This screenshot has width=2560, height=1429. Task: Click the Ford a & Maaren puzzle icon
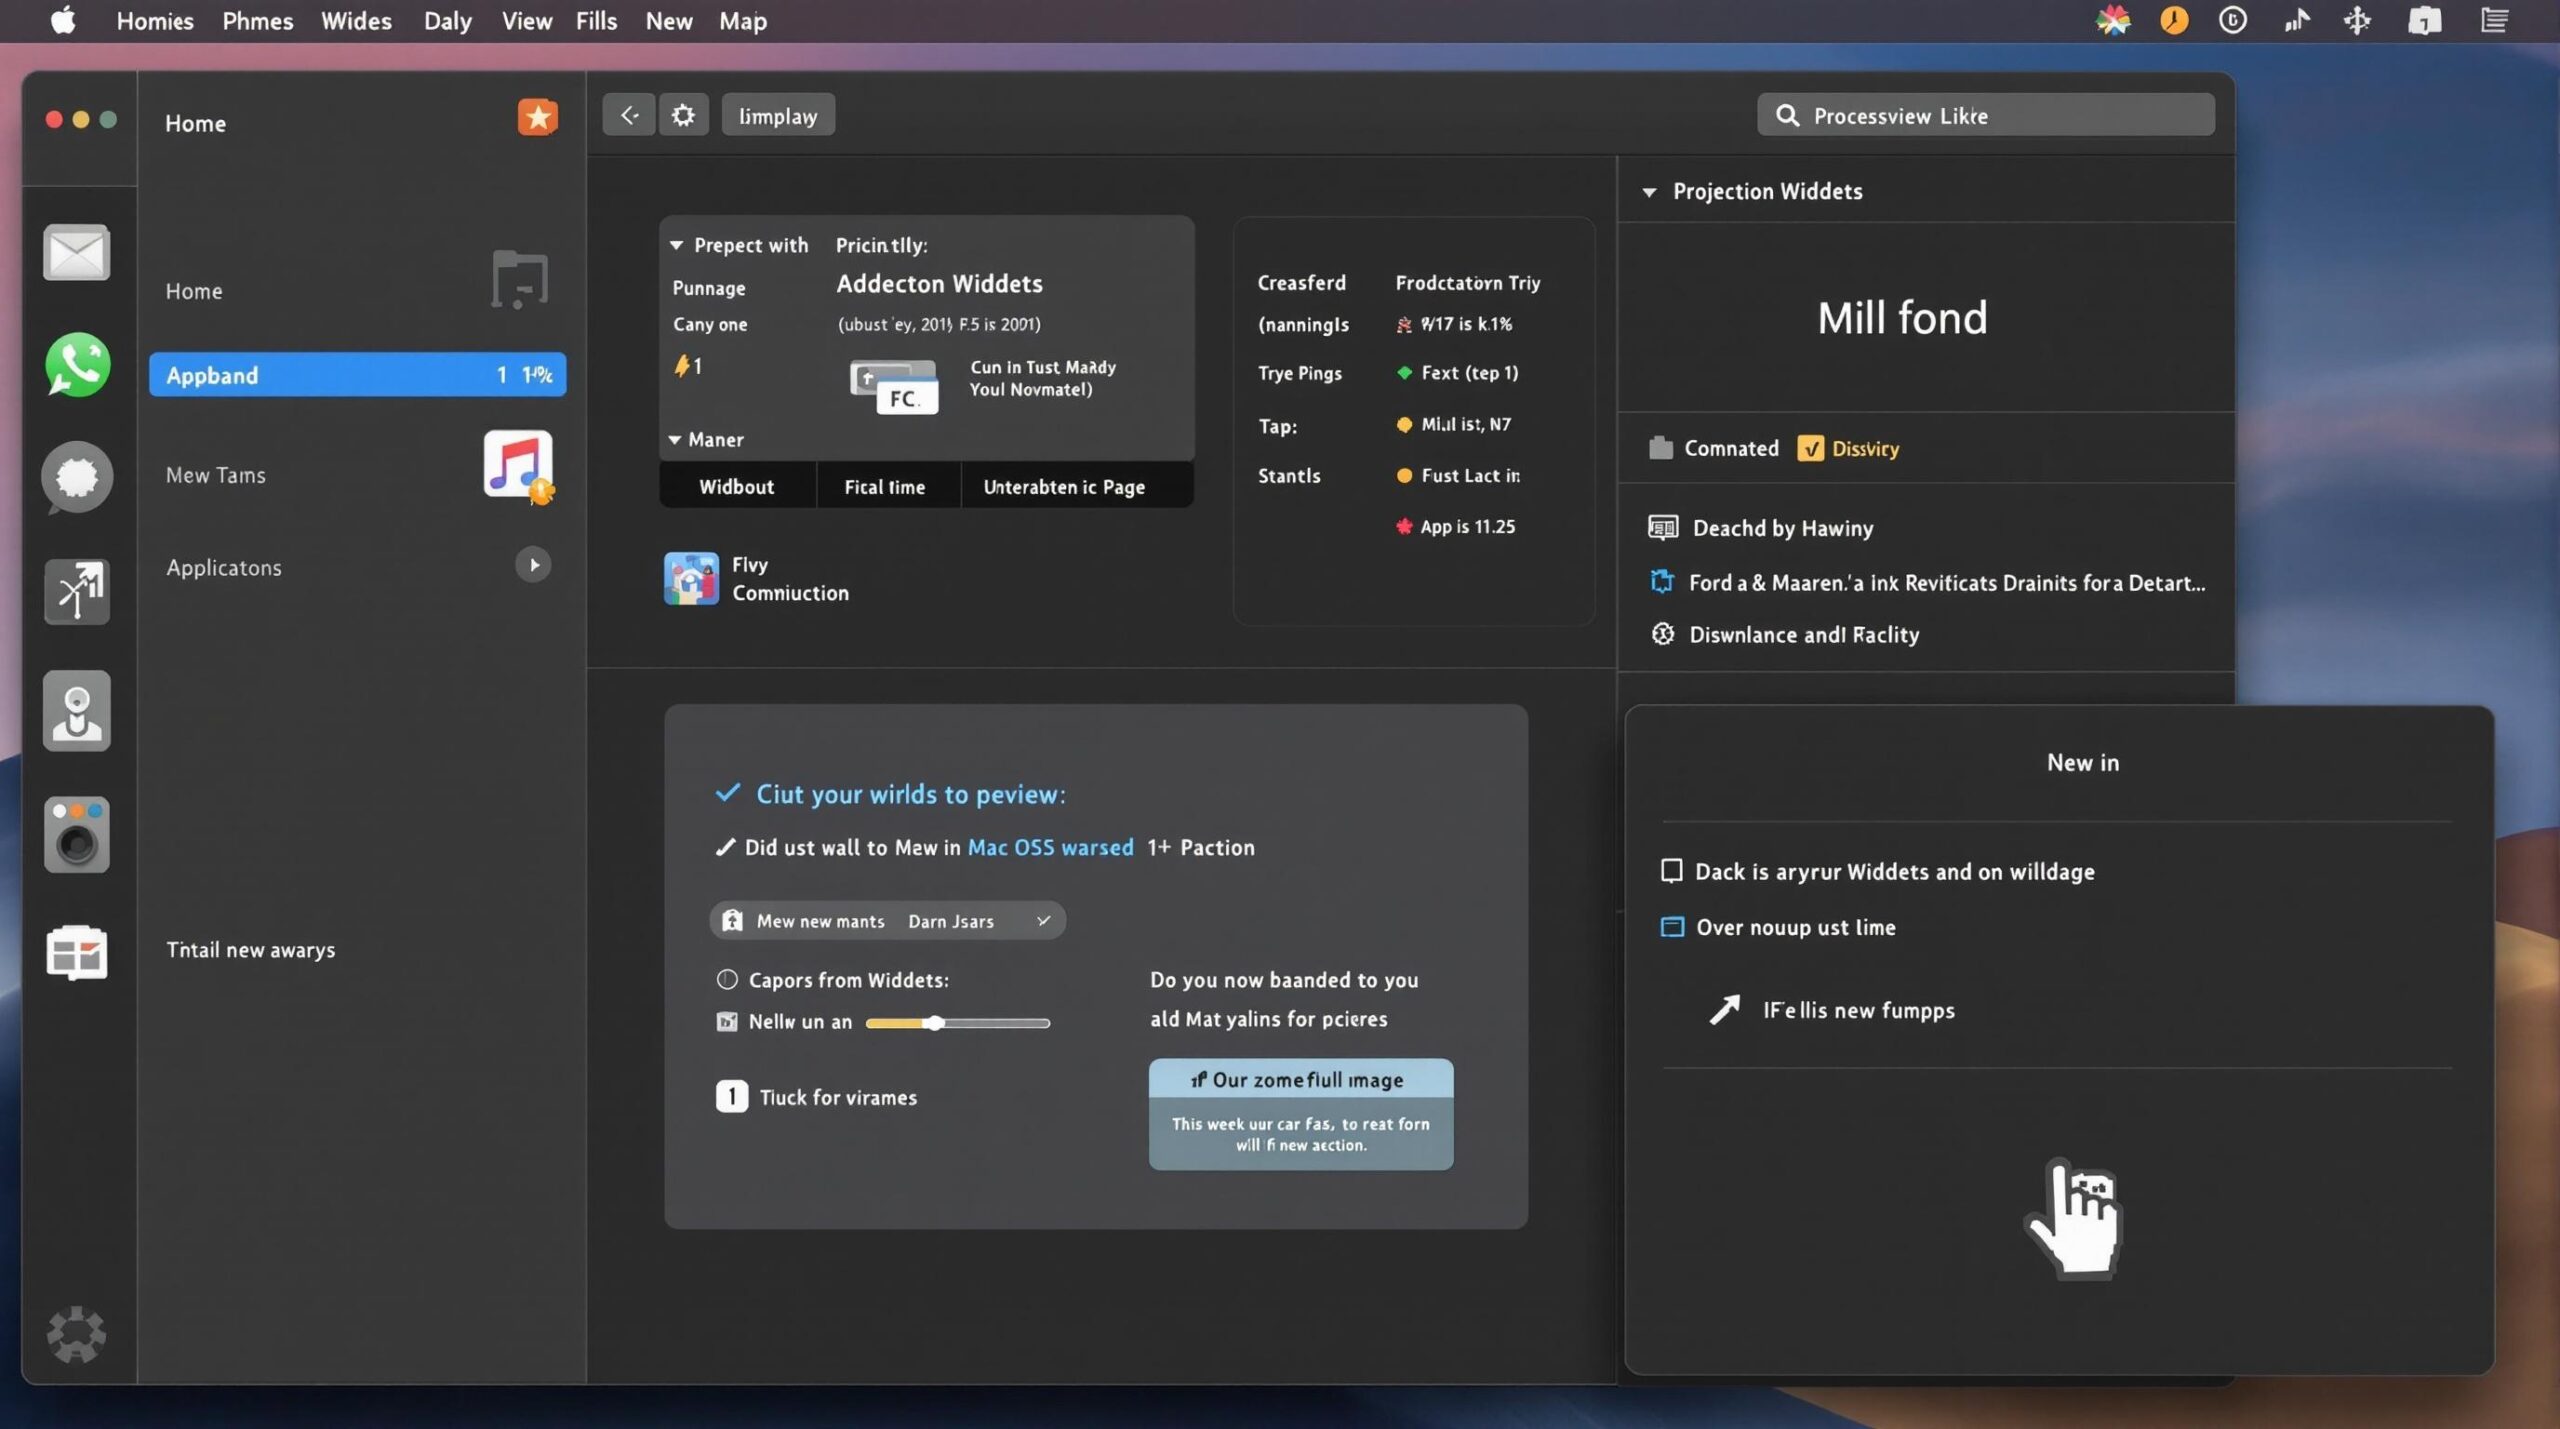(1662, 581)
